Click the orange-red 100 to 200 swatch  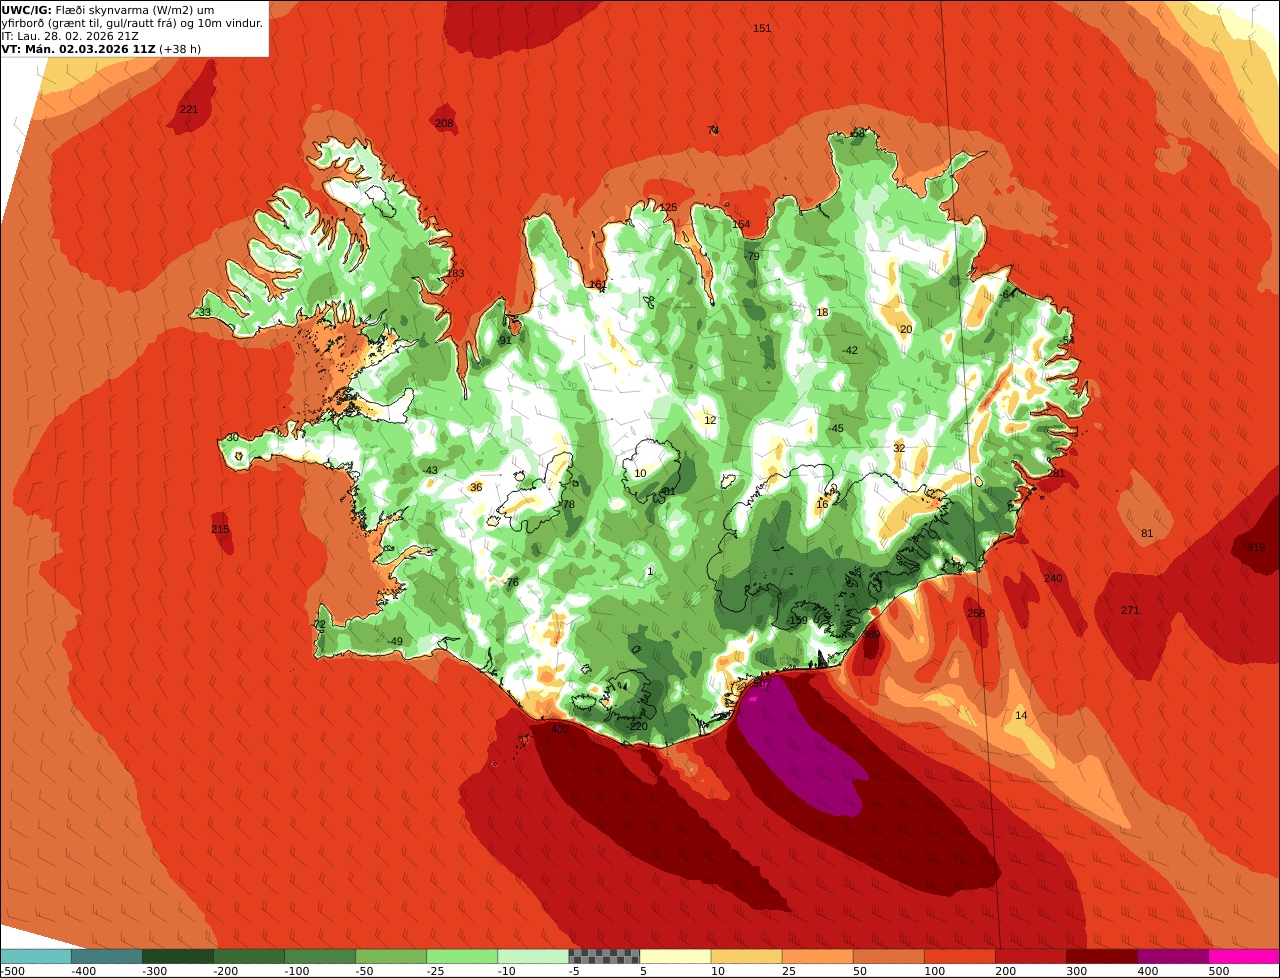[x=959, y=956]
